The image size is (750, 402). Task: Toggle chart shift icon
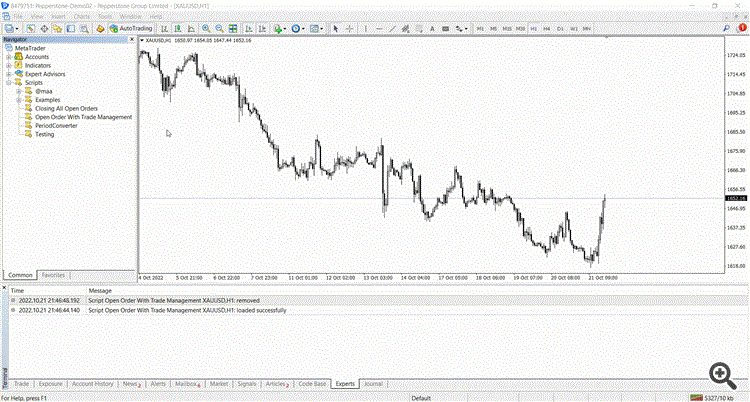pos(262,29)
